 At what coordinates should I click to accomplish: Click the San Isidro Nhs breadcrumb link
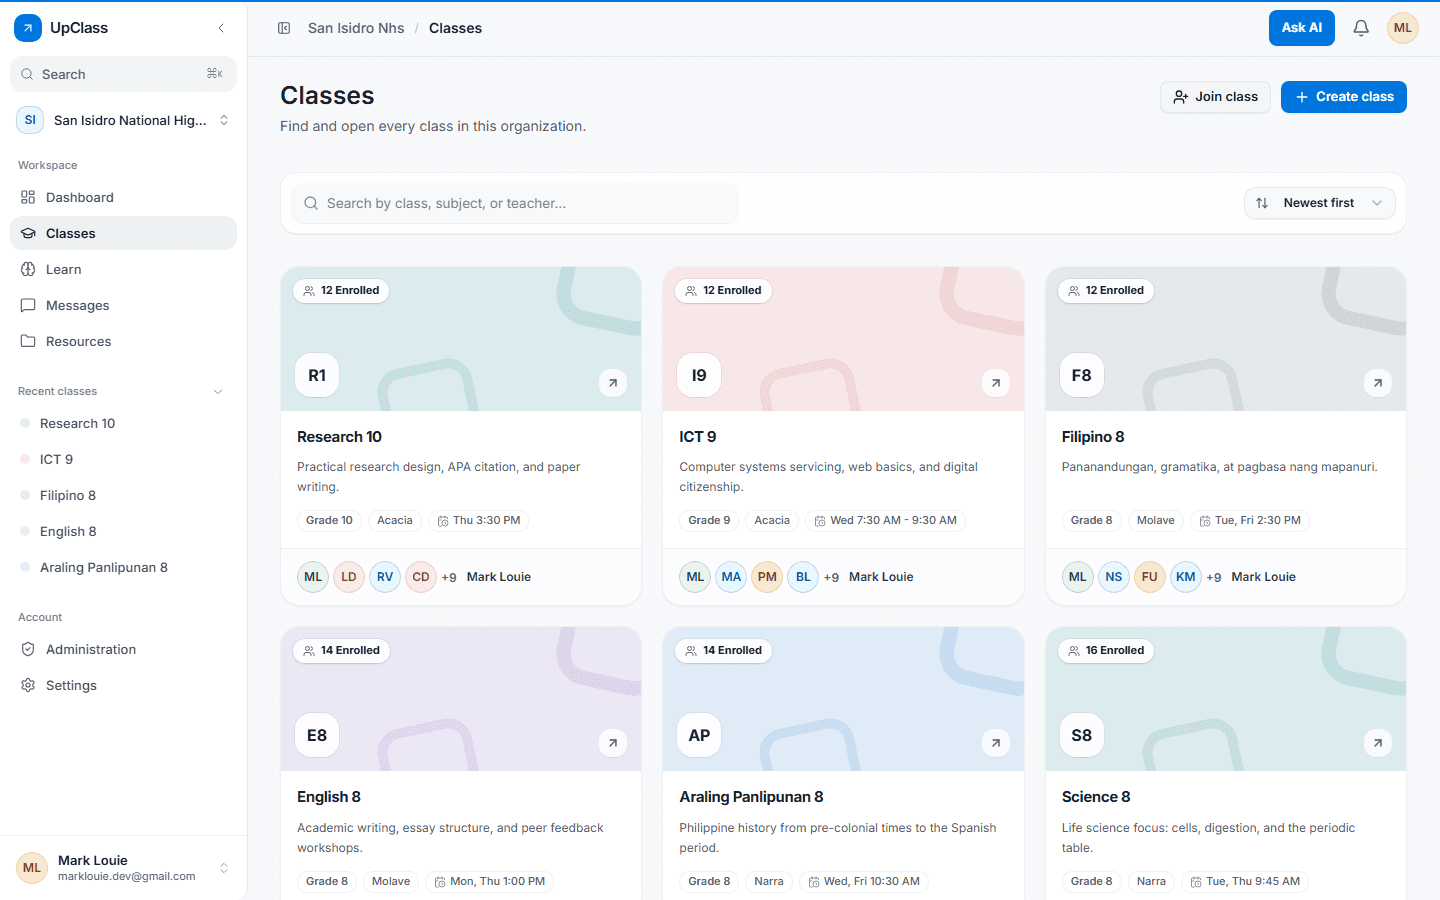coord(356,28)
